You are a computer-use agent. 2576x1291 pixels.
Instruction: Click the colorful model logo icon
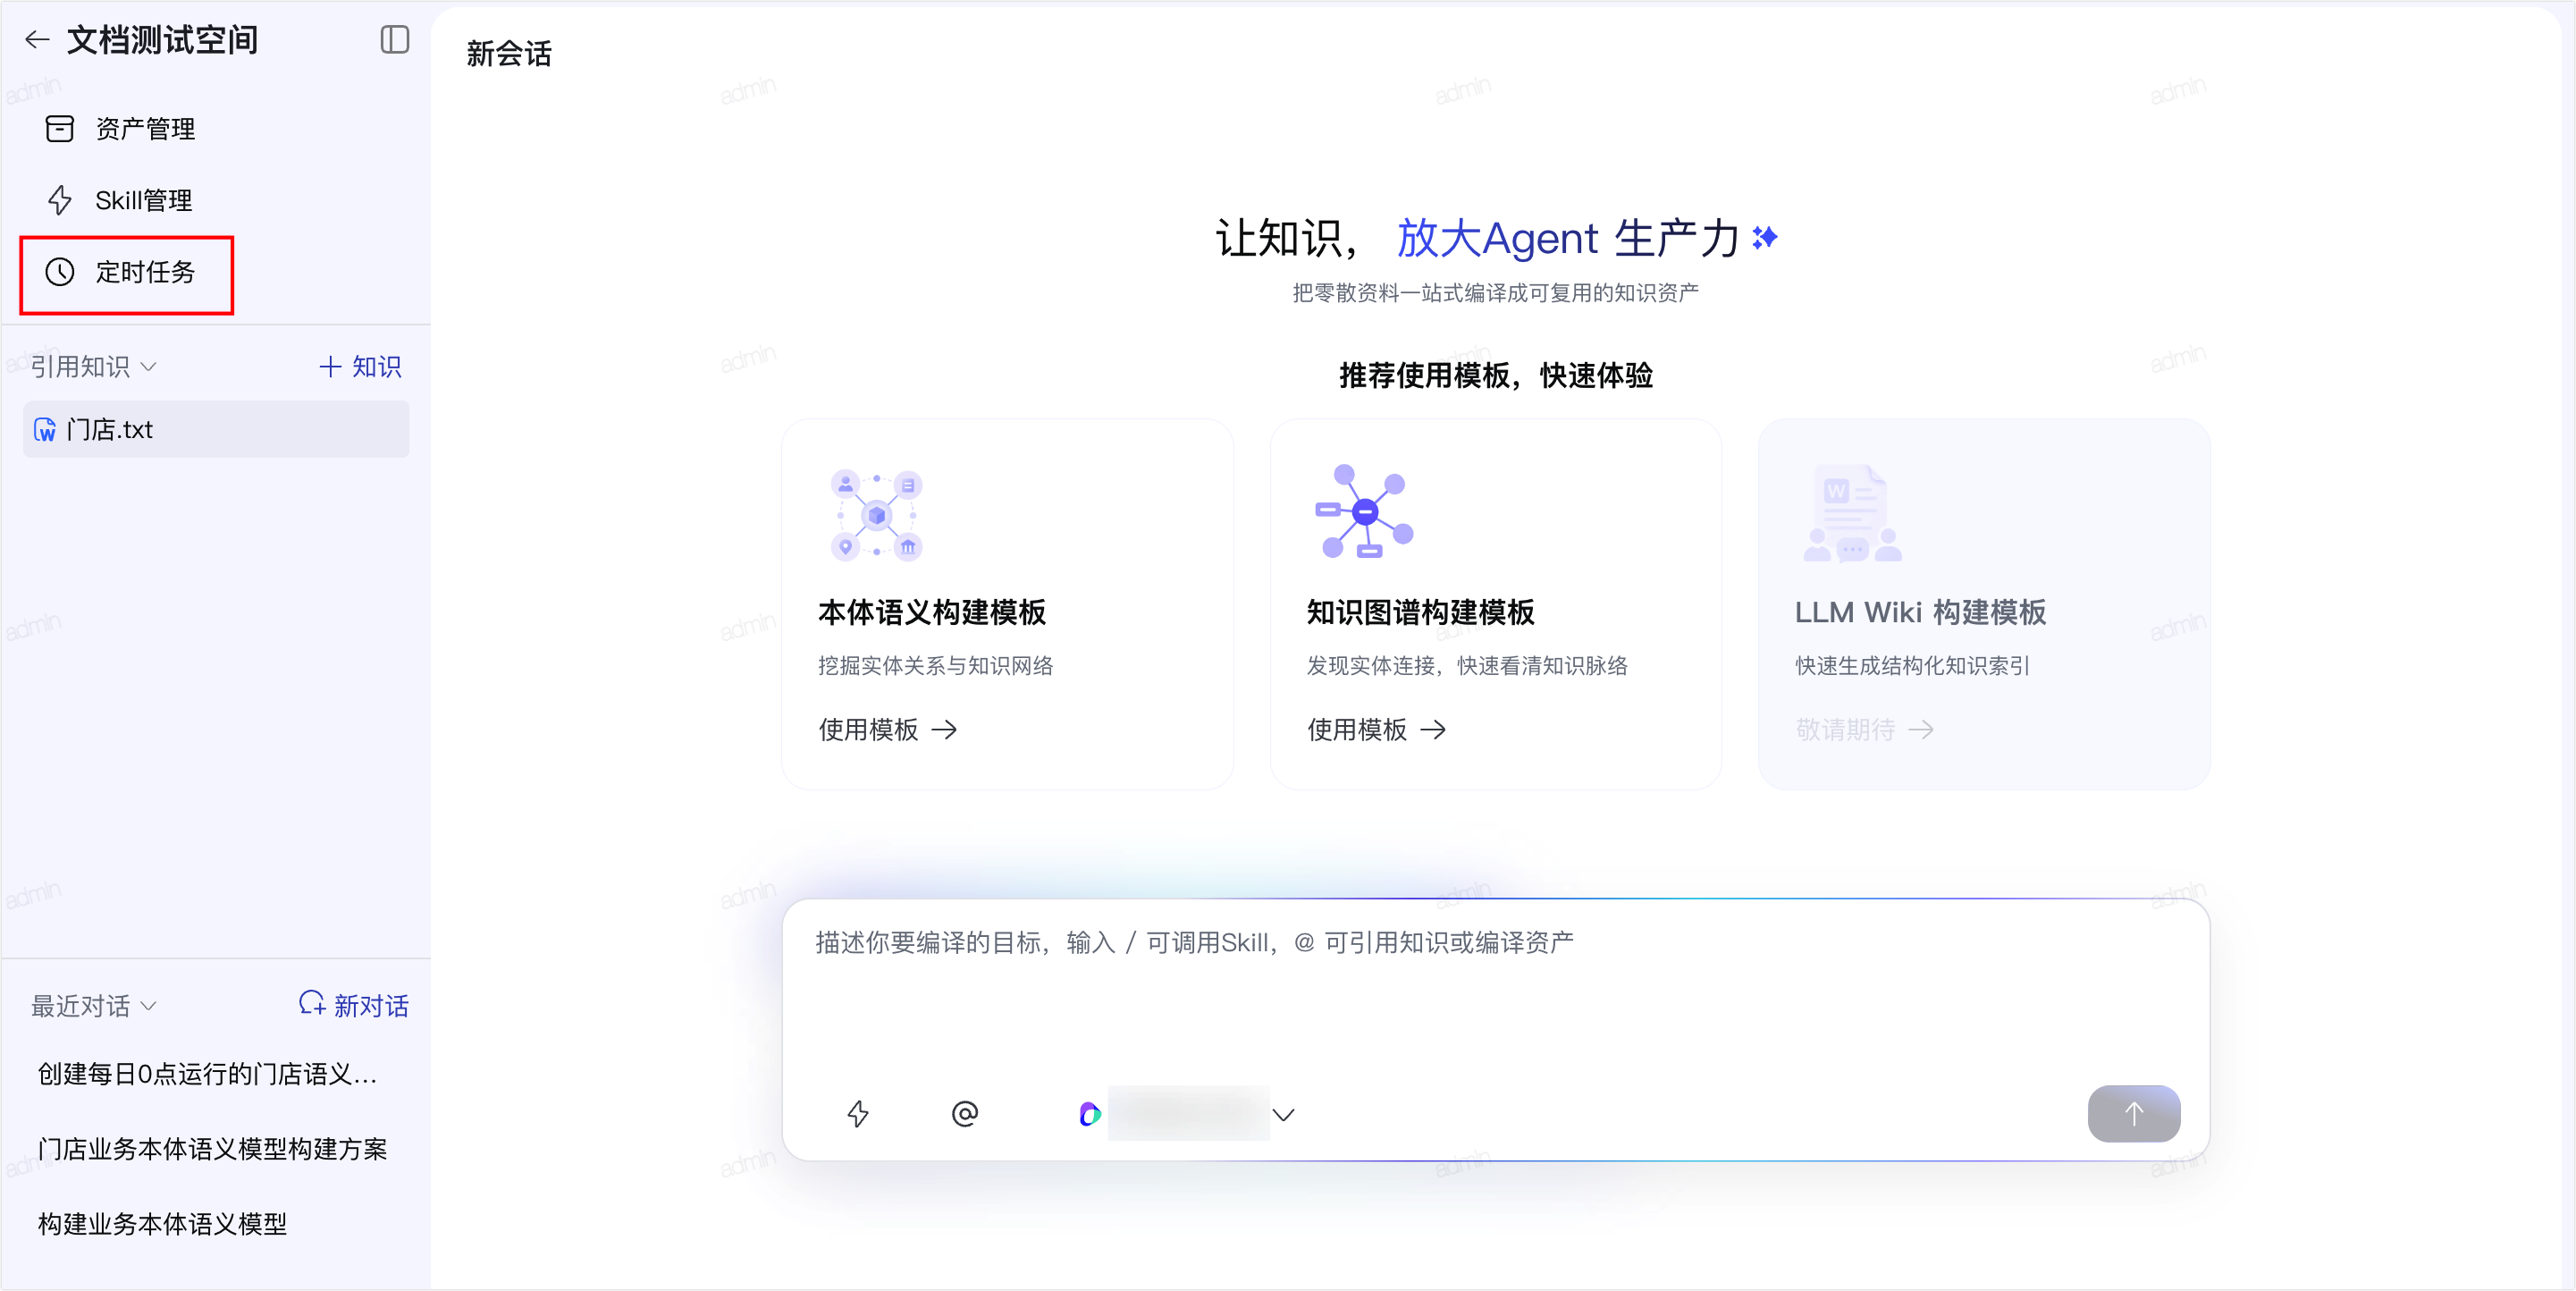pyautogui.click(x=1090, y=1113)
